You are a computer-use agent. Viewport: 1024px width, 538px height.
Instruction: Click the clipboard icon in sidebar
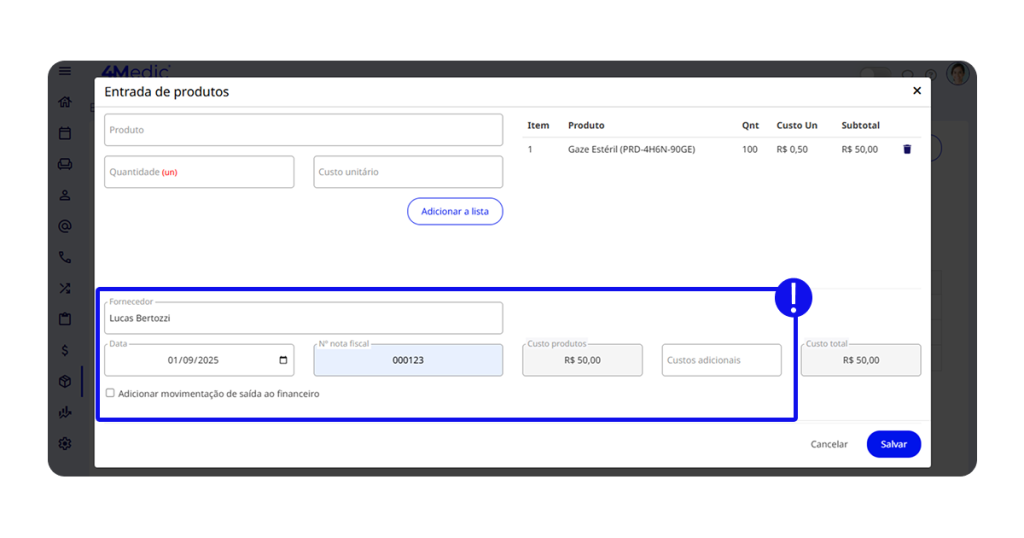[x=65, y=319]
